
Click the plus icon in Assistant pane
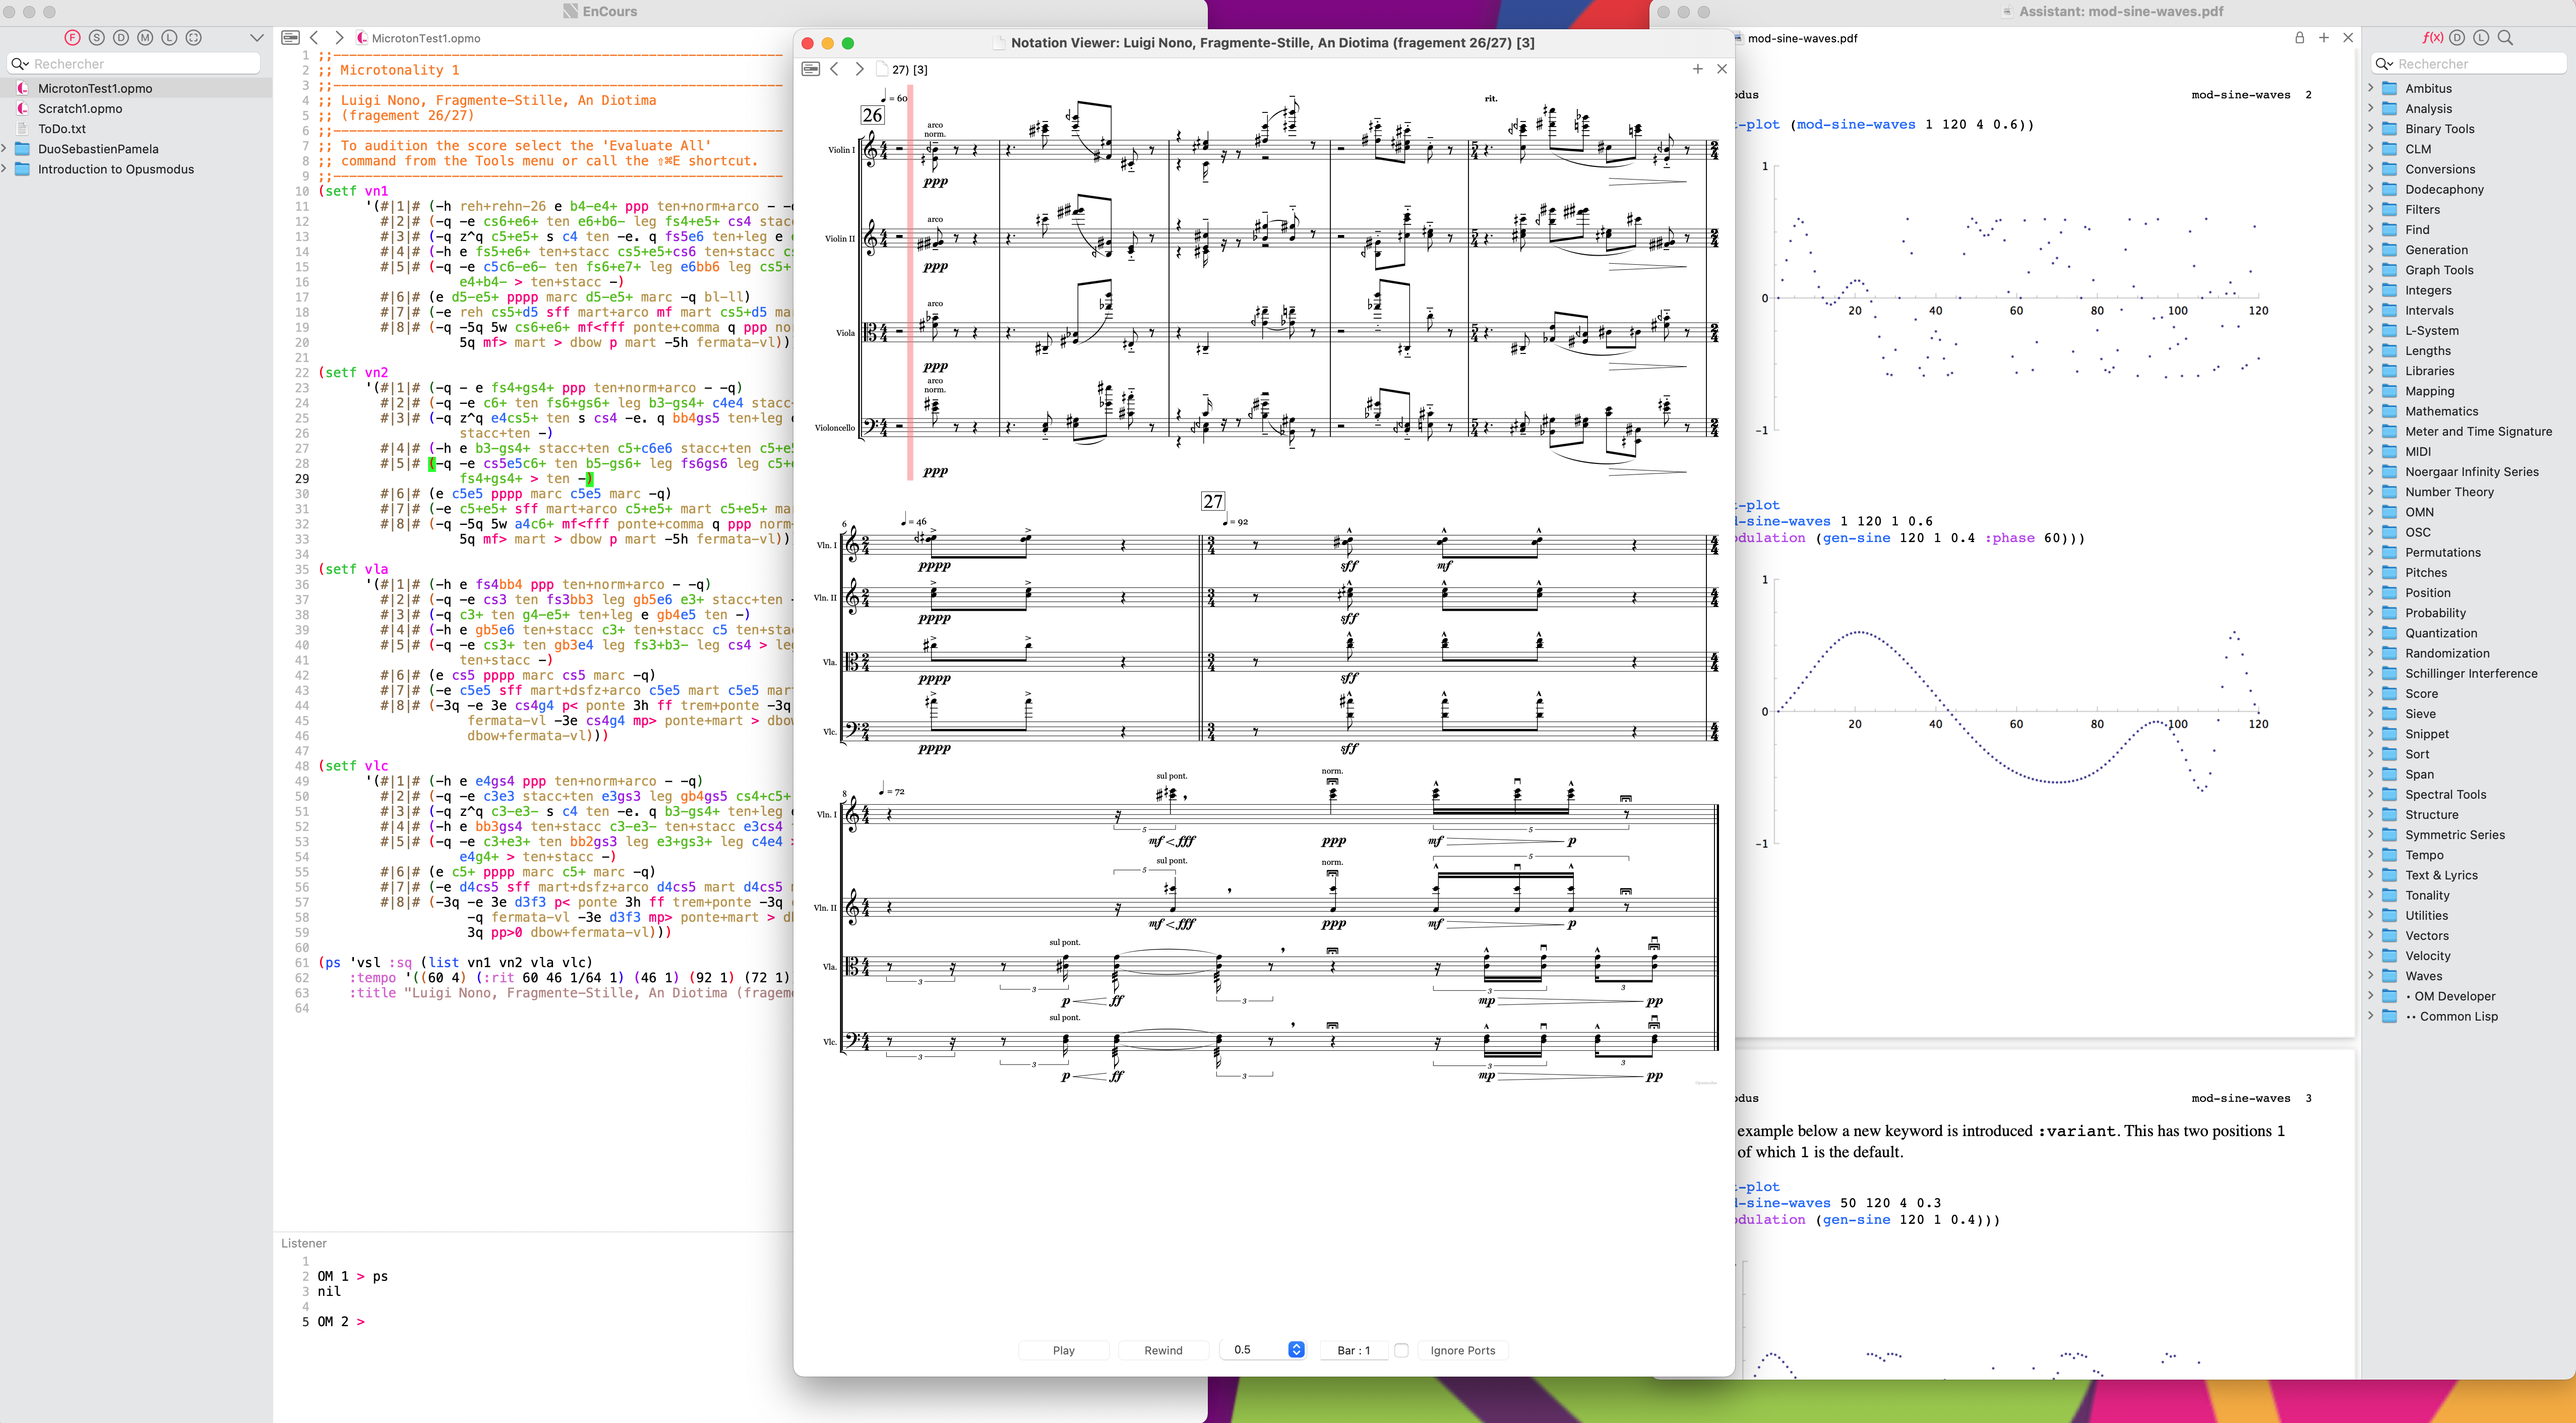(x=2324, y=38)
